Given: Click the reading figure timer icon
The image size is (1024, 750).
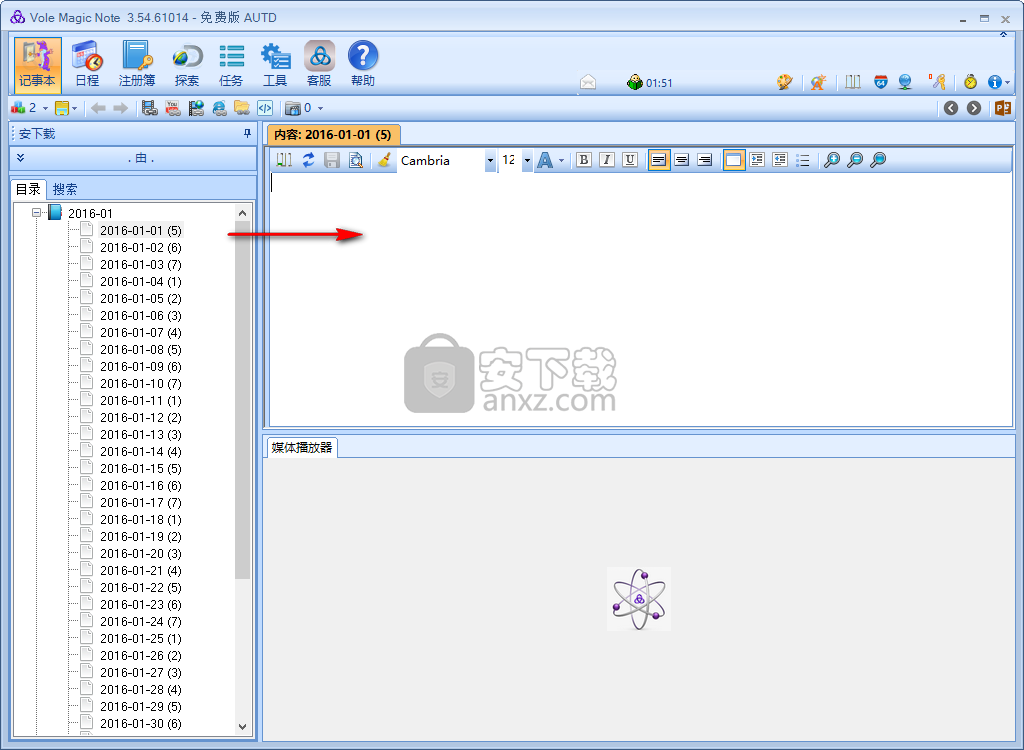Looking at the screenshot, I should point(635,82).
